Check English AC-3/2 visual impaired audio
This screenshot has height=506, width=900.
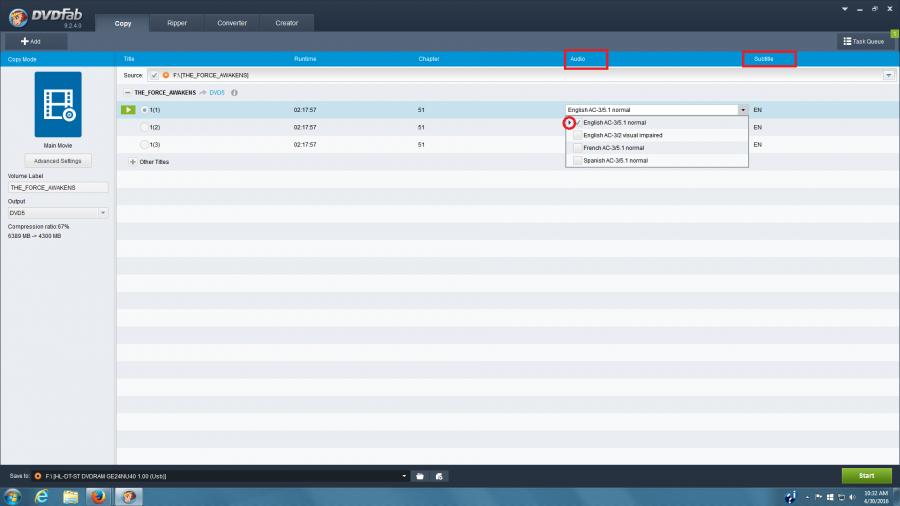point(577,135)
